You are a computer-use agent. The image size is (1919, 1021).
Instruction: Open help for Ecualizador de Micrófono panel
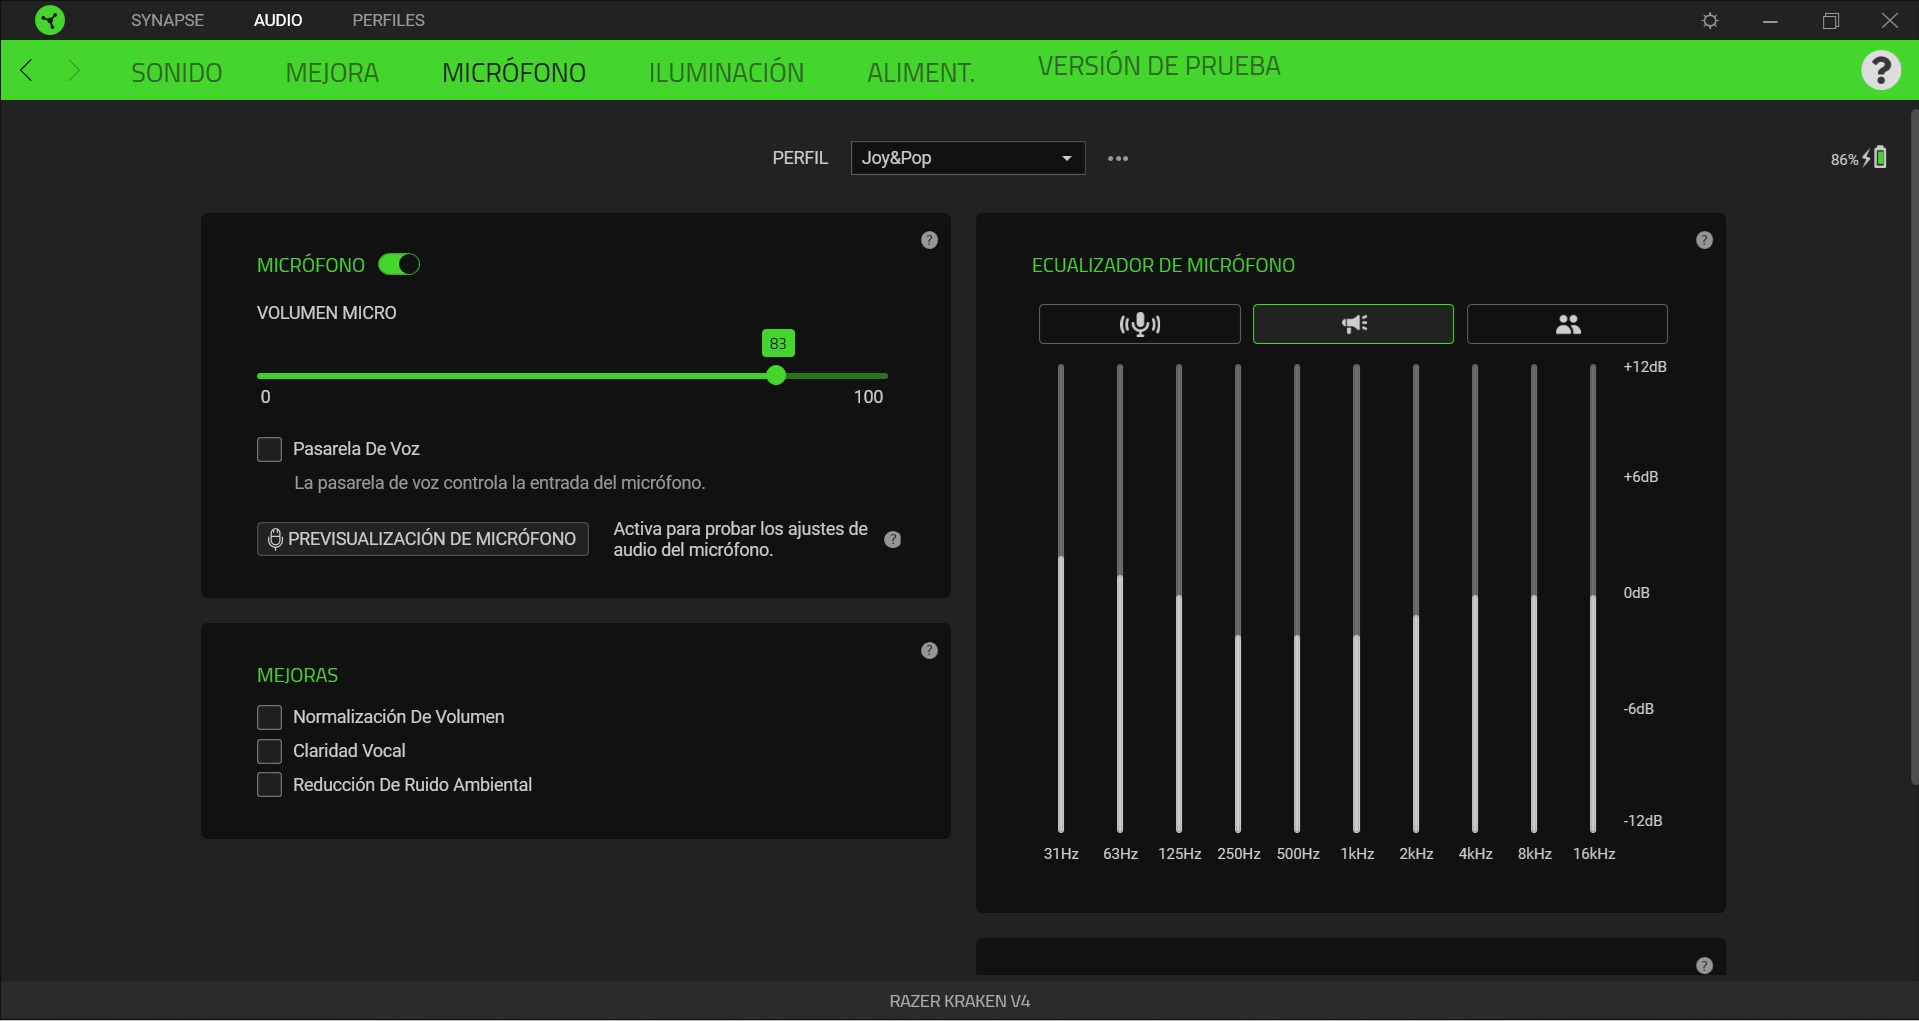pos(1704,240)
